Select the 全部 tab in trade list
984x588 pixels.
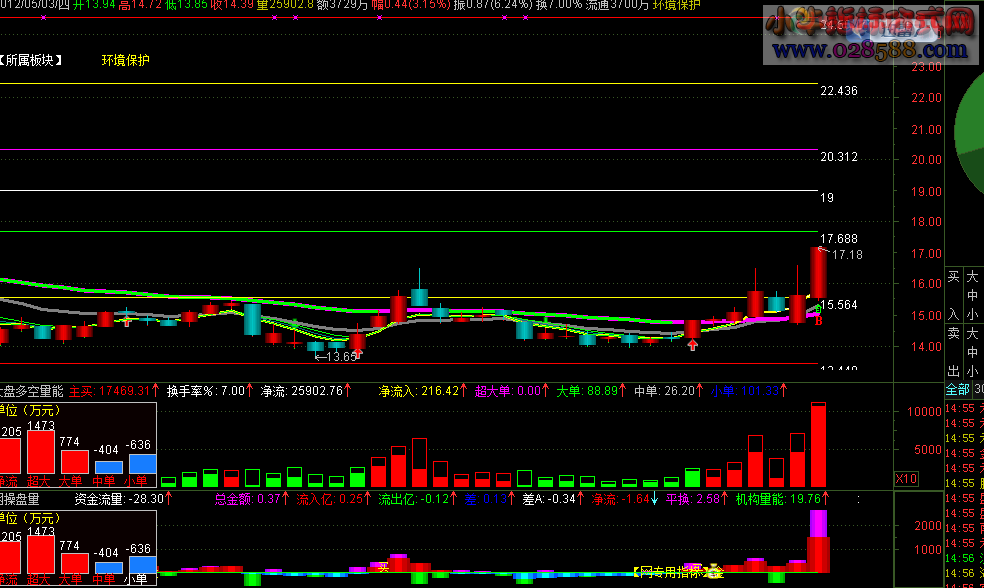pos(957,389)
